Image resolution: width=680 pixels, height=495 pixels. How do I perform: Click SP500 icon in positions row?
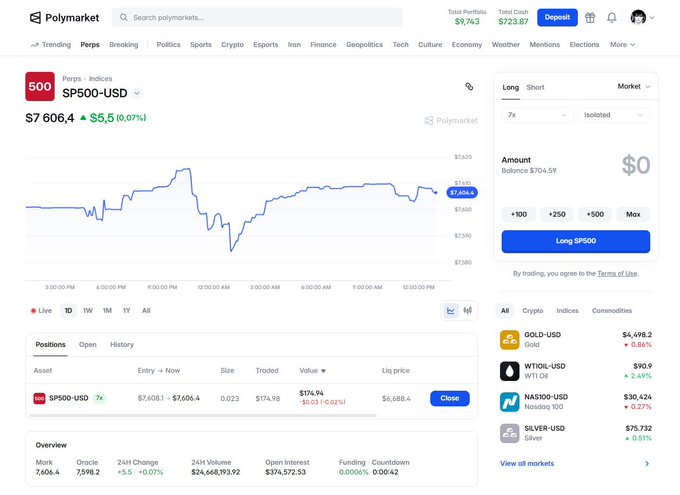pos(39,398)
